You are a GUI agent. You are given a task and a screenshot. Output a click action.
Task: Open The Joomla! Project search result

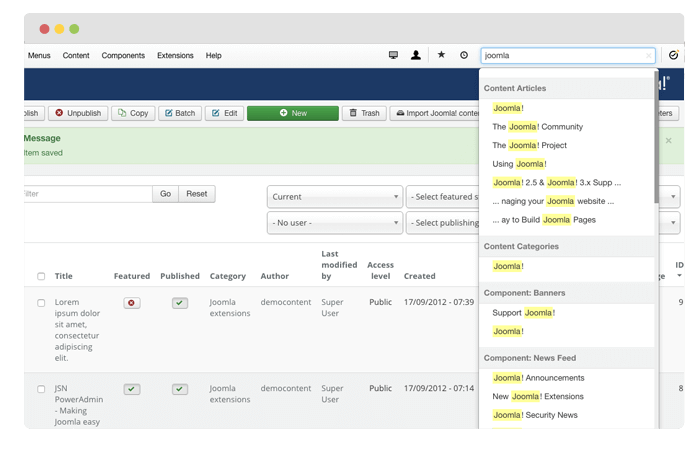[x=529, y=145]
